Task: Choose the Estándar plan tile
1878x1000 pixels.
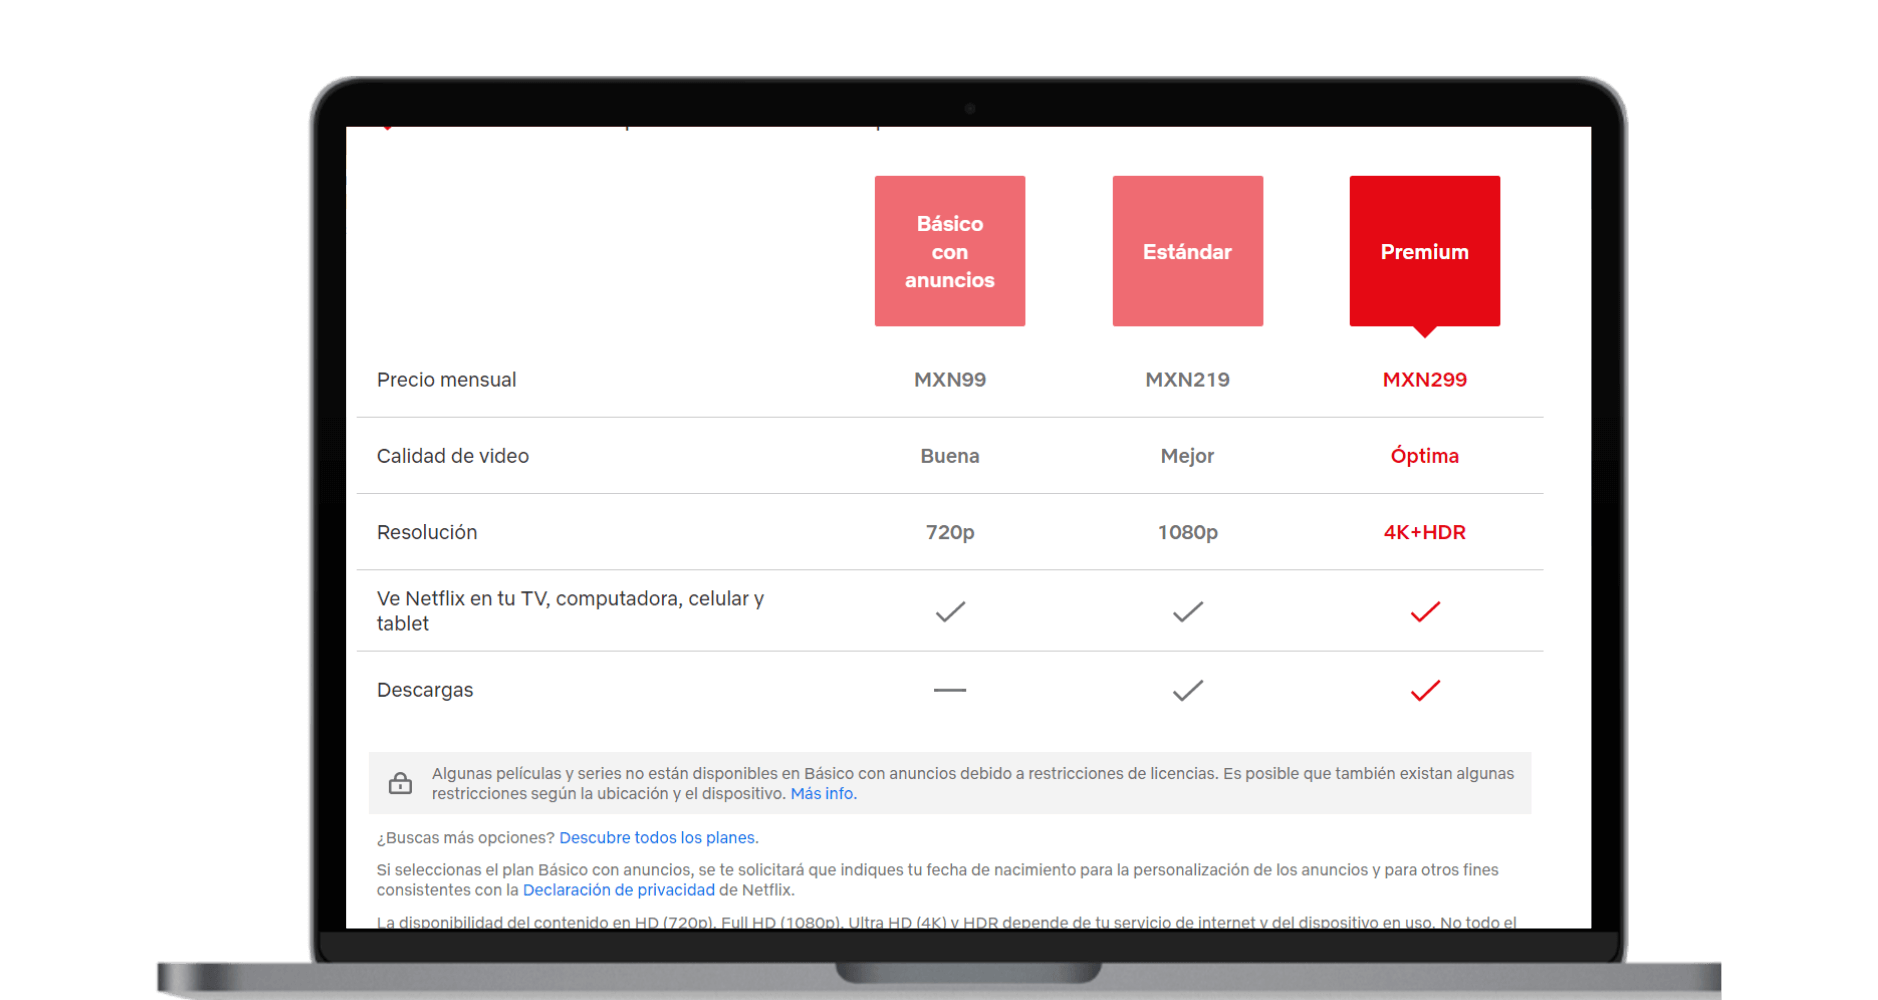Action: click(1187, 251)
